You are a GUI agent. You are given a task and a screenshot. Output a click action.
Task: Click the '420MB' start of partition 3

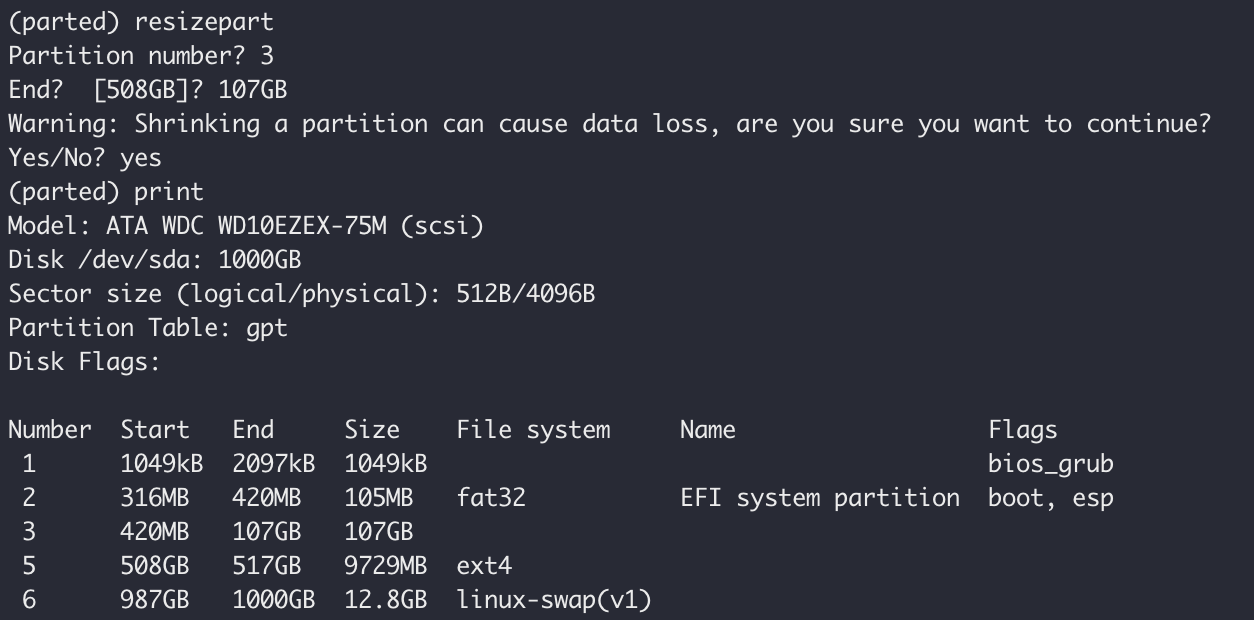155,532
